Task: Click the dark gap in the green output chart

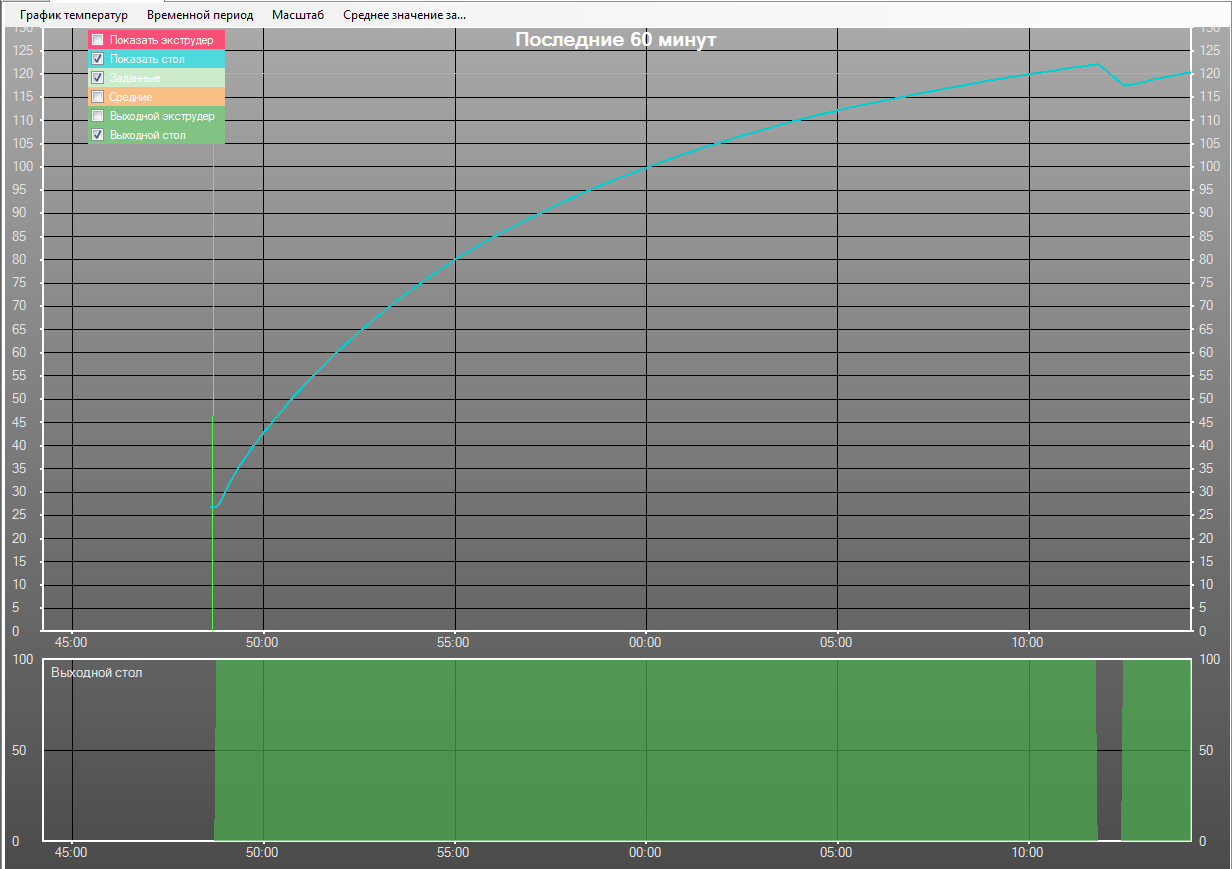Action: click(x=1109, y=750)
